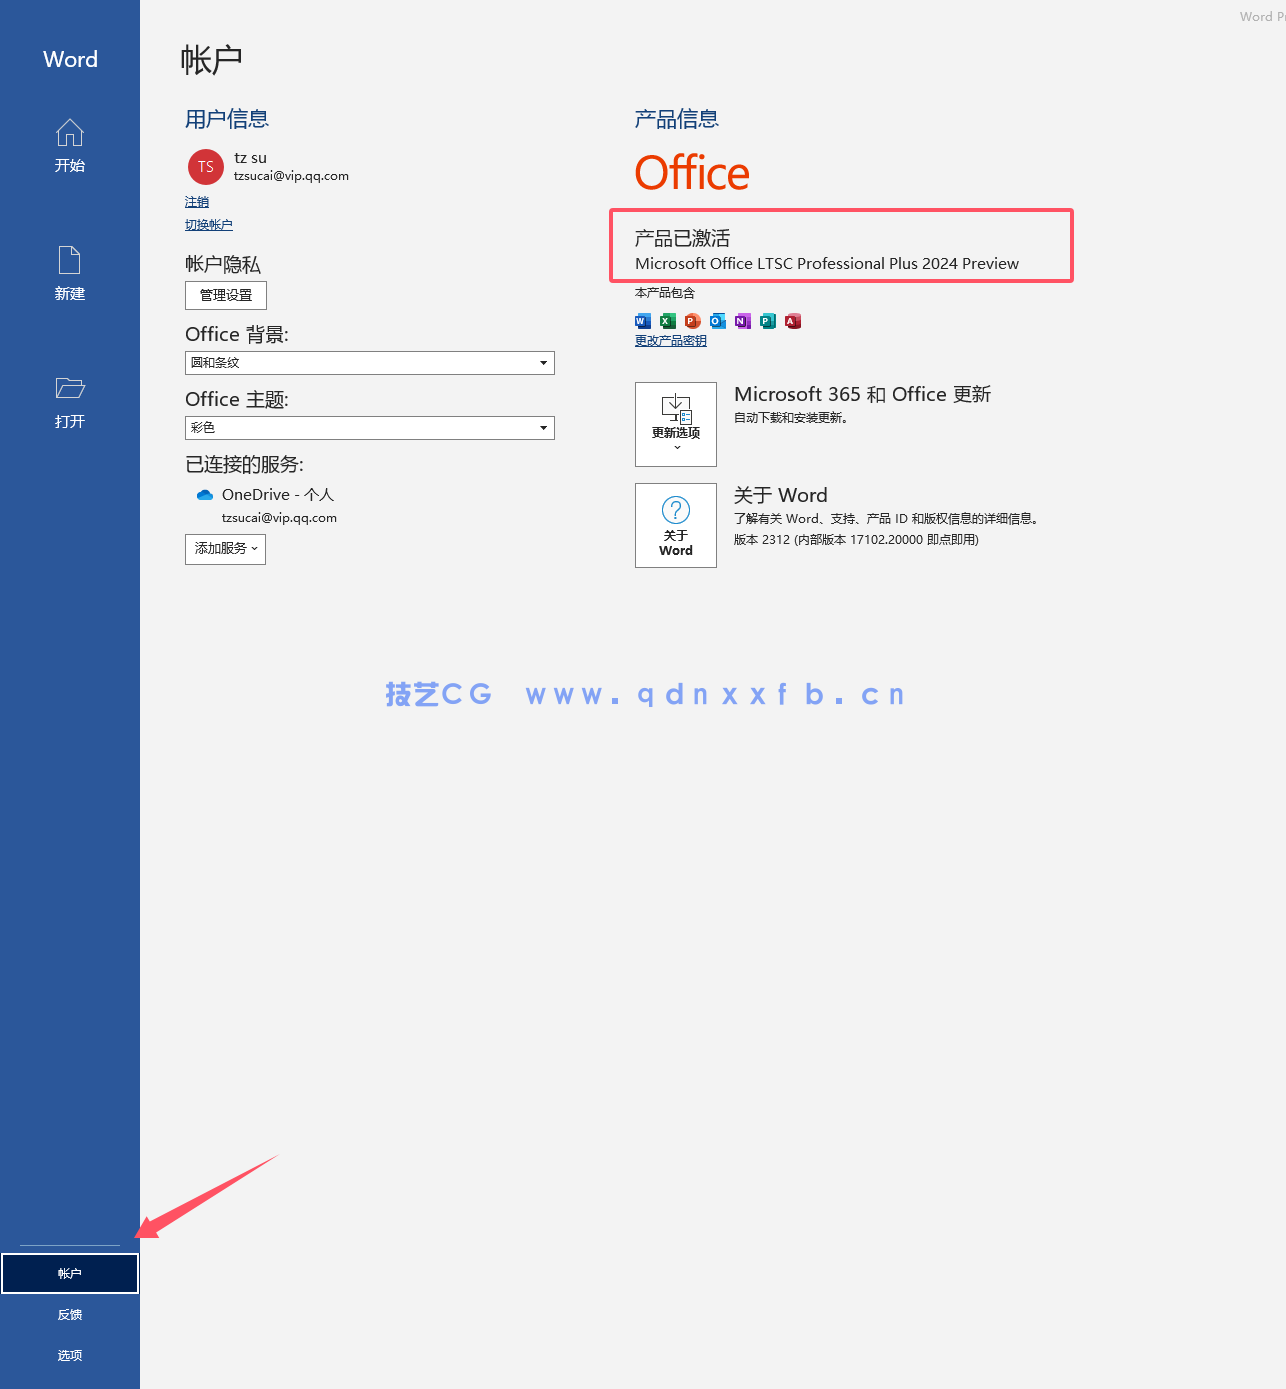
Task: Click the 关于 Word info icon
Action: tap(676, 524)
